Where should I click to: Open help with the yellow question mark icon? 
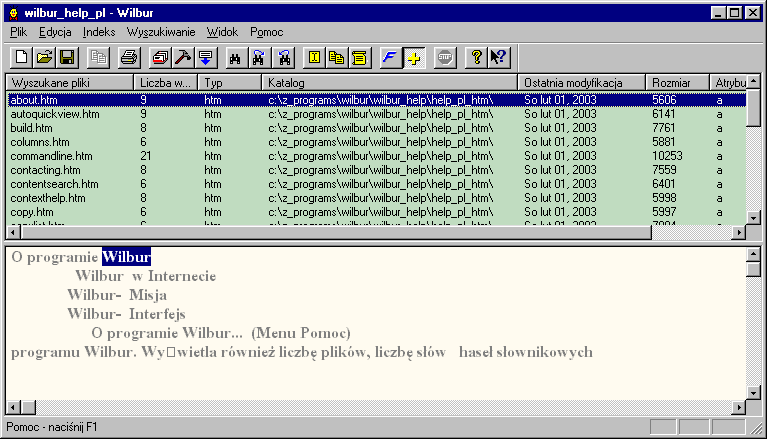tap(476, 58)
